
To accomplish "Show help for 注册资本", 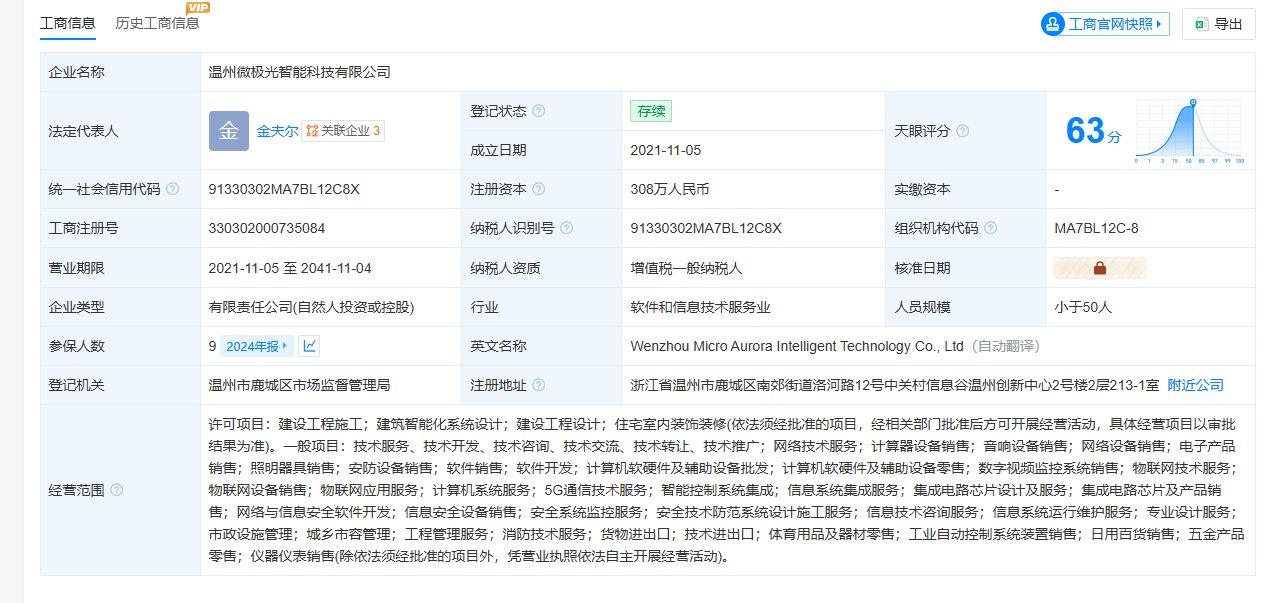I will [x=539, y=189].
